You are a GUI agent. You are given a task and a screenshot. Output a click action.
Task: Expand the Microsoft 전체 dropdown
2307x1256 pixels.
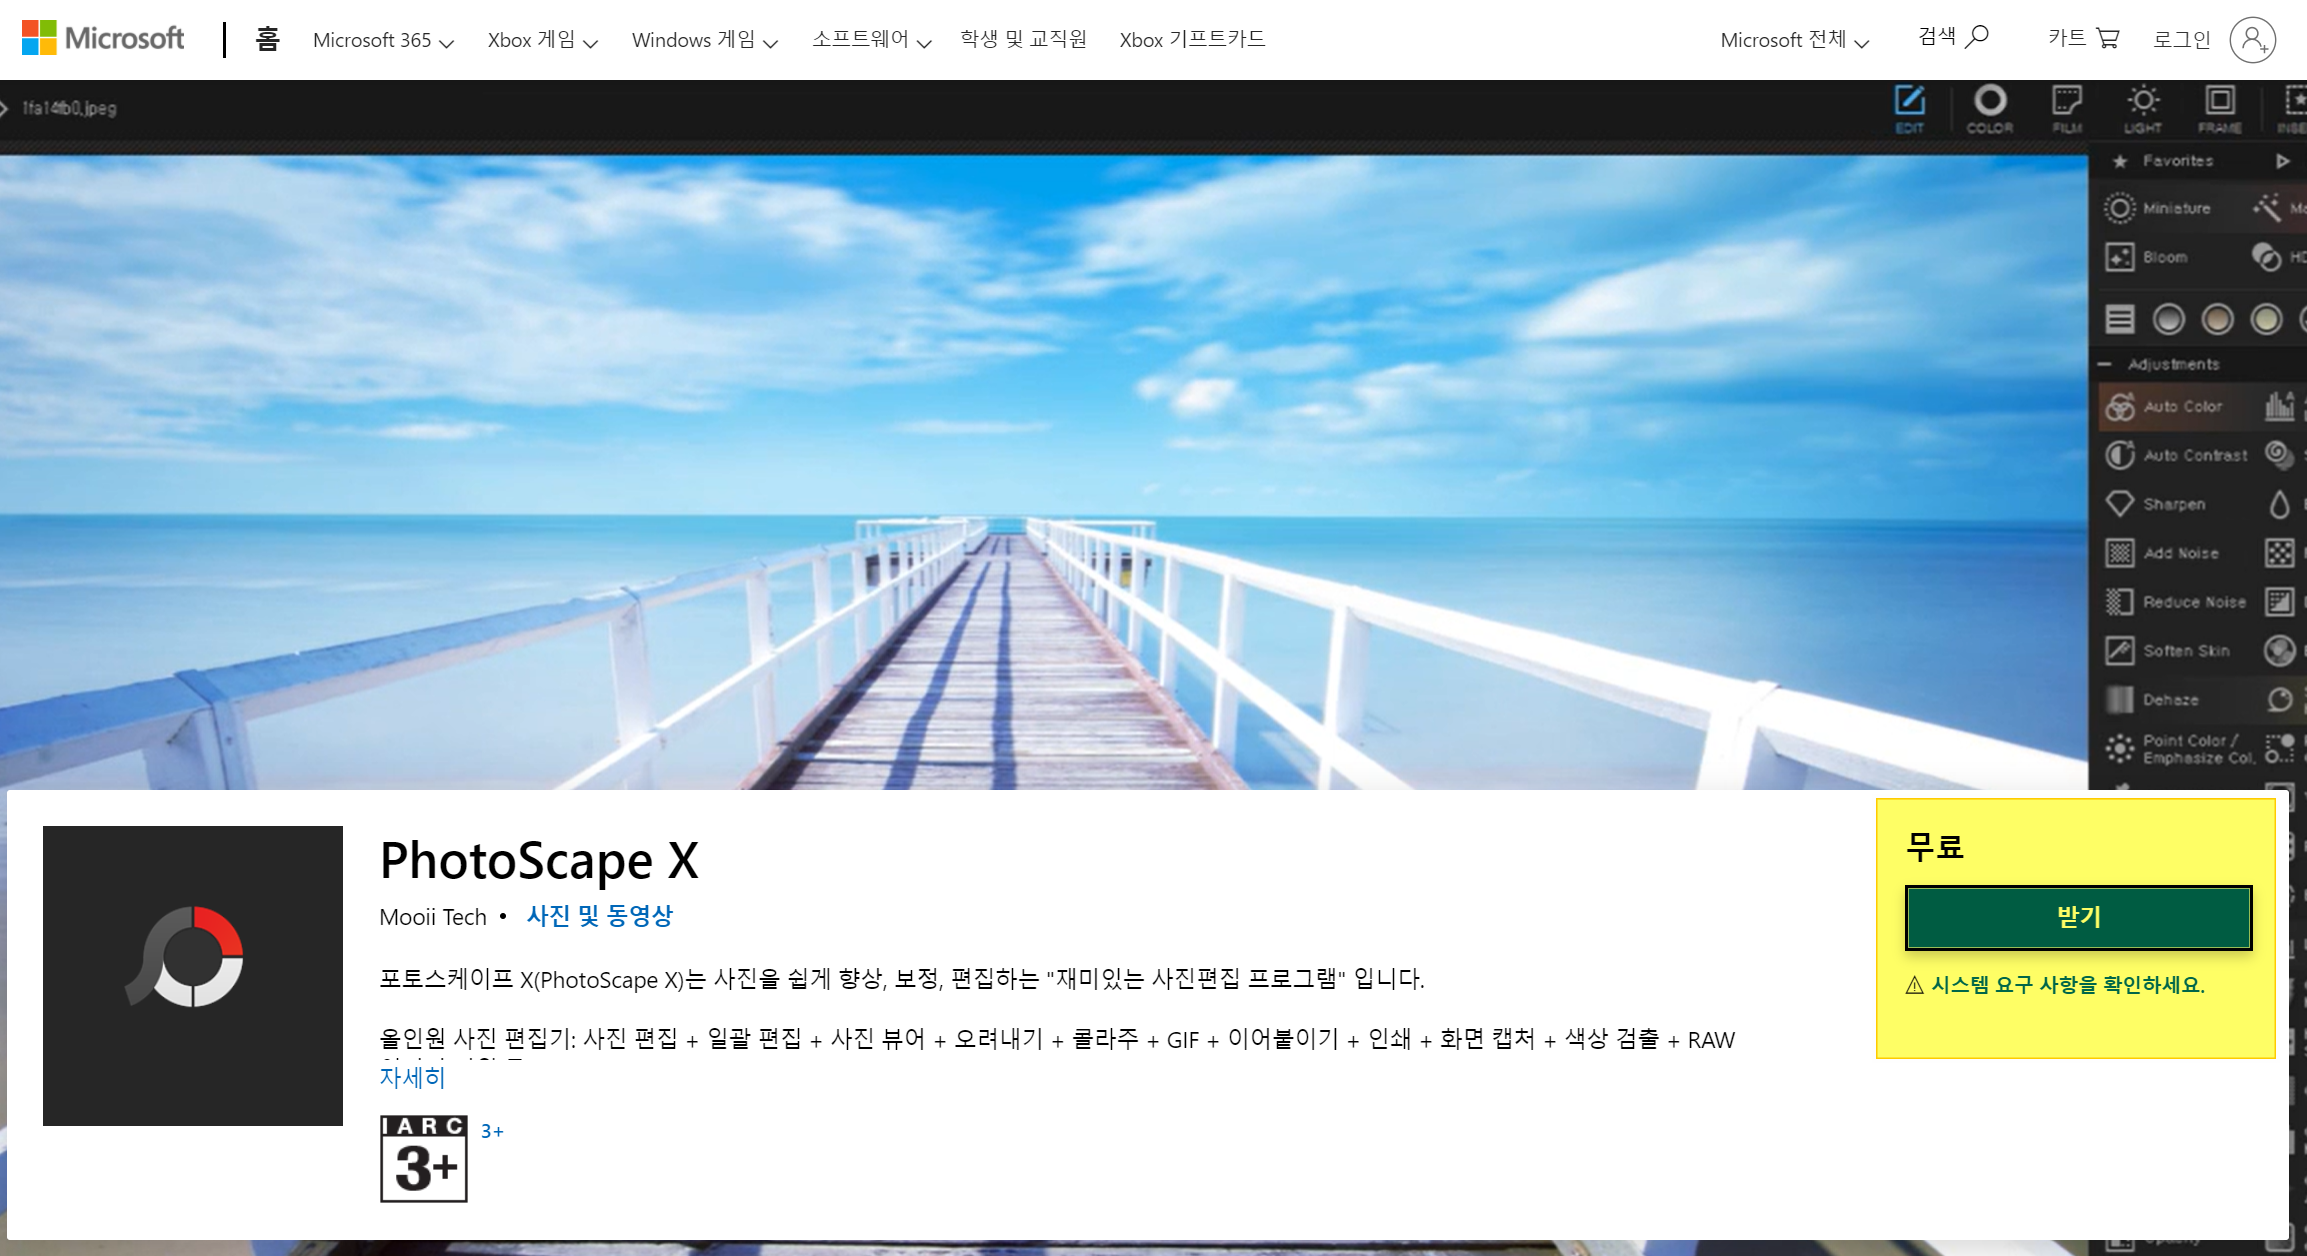coord(1794,40)
